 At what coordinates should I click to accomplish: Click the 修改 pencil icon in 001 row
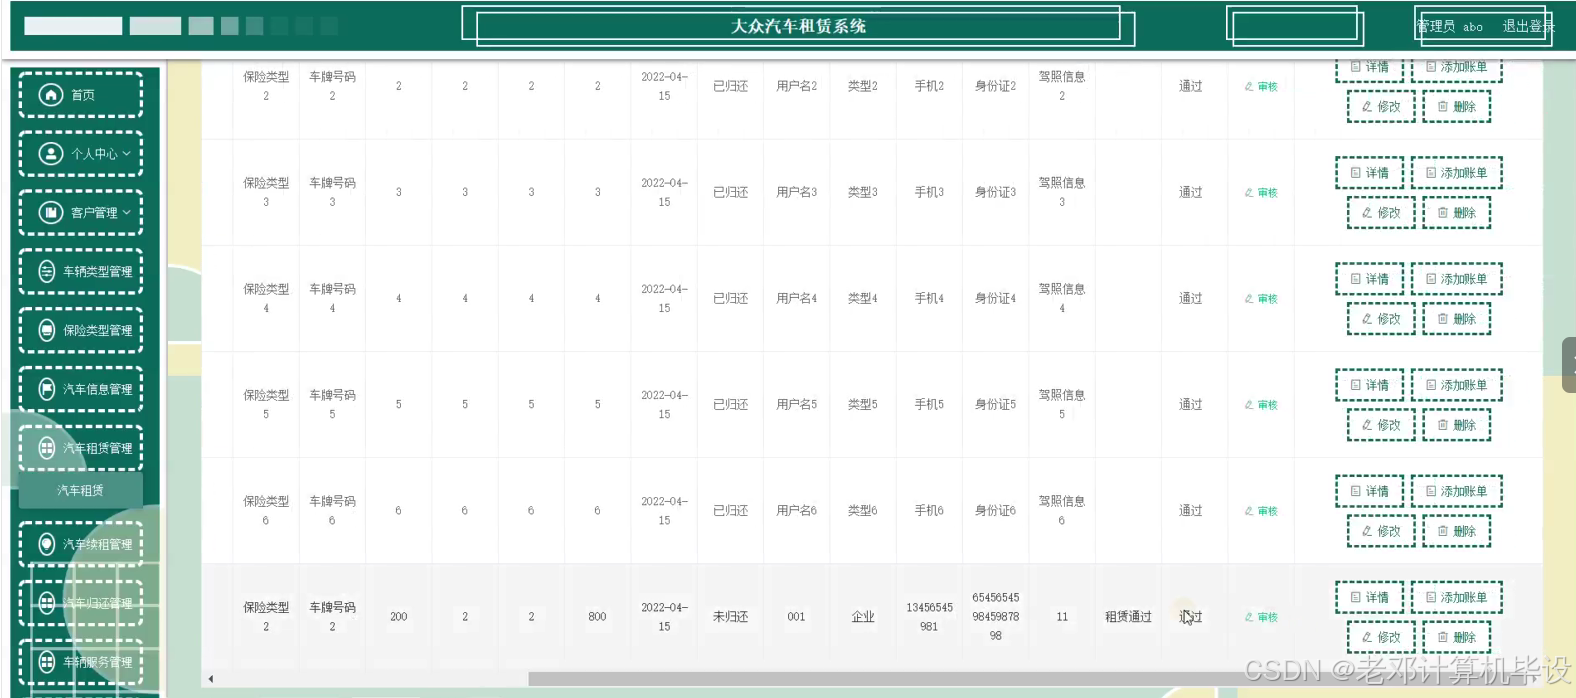[x=1367, y=637]
